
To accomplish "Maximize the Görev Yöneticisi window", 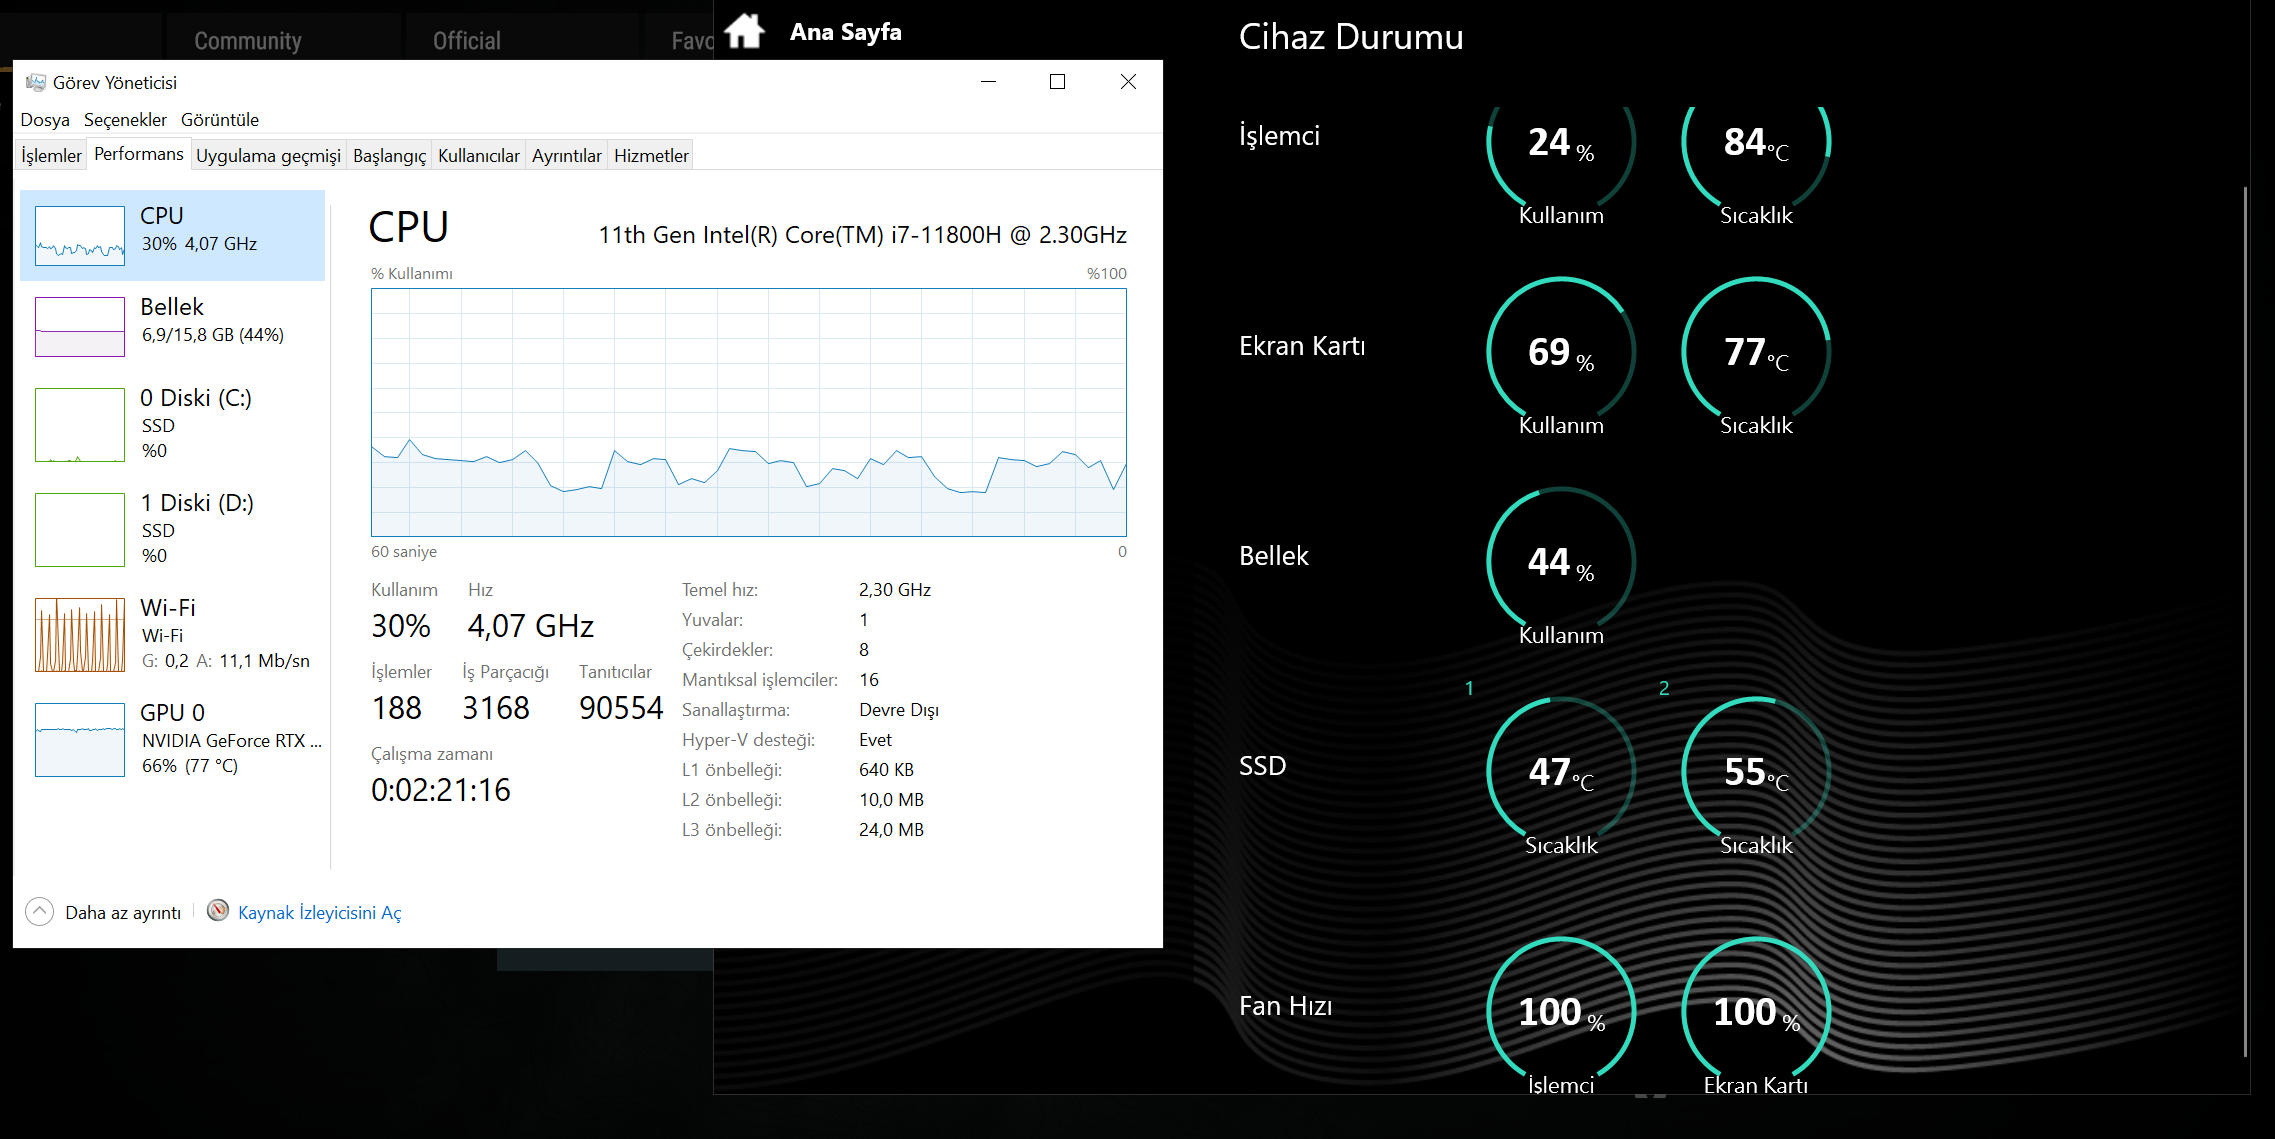I will point(1057,82).
